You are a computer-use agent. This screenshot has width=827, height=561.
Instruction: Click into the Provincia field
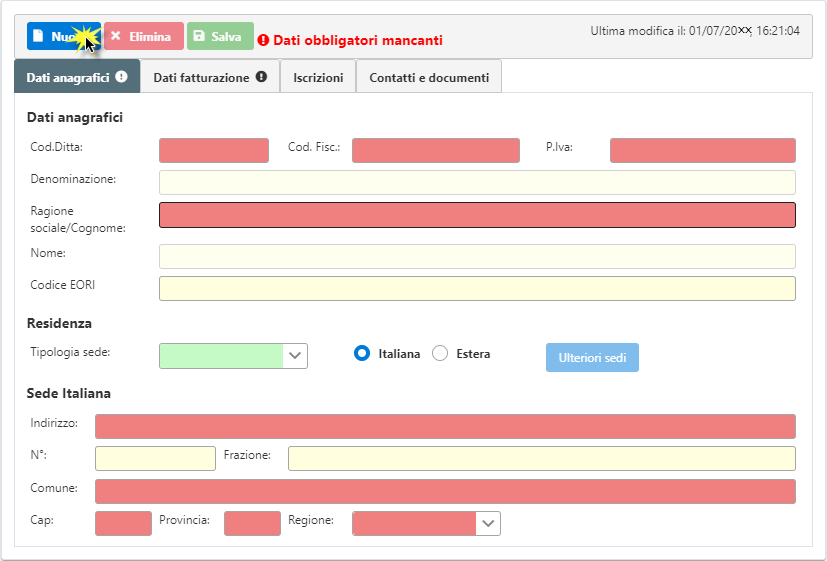pos(252,523)
